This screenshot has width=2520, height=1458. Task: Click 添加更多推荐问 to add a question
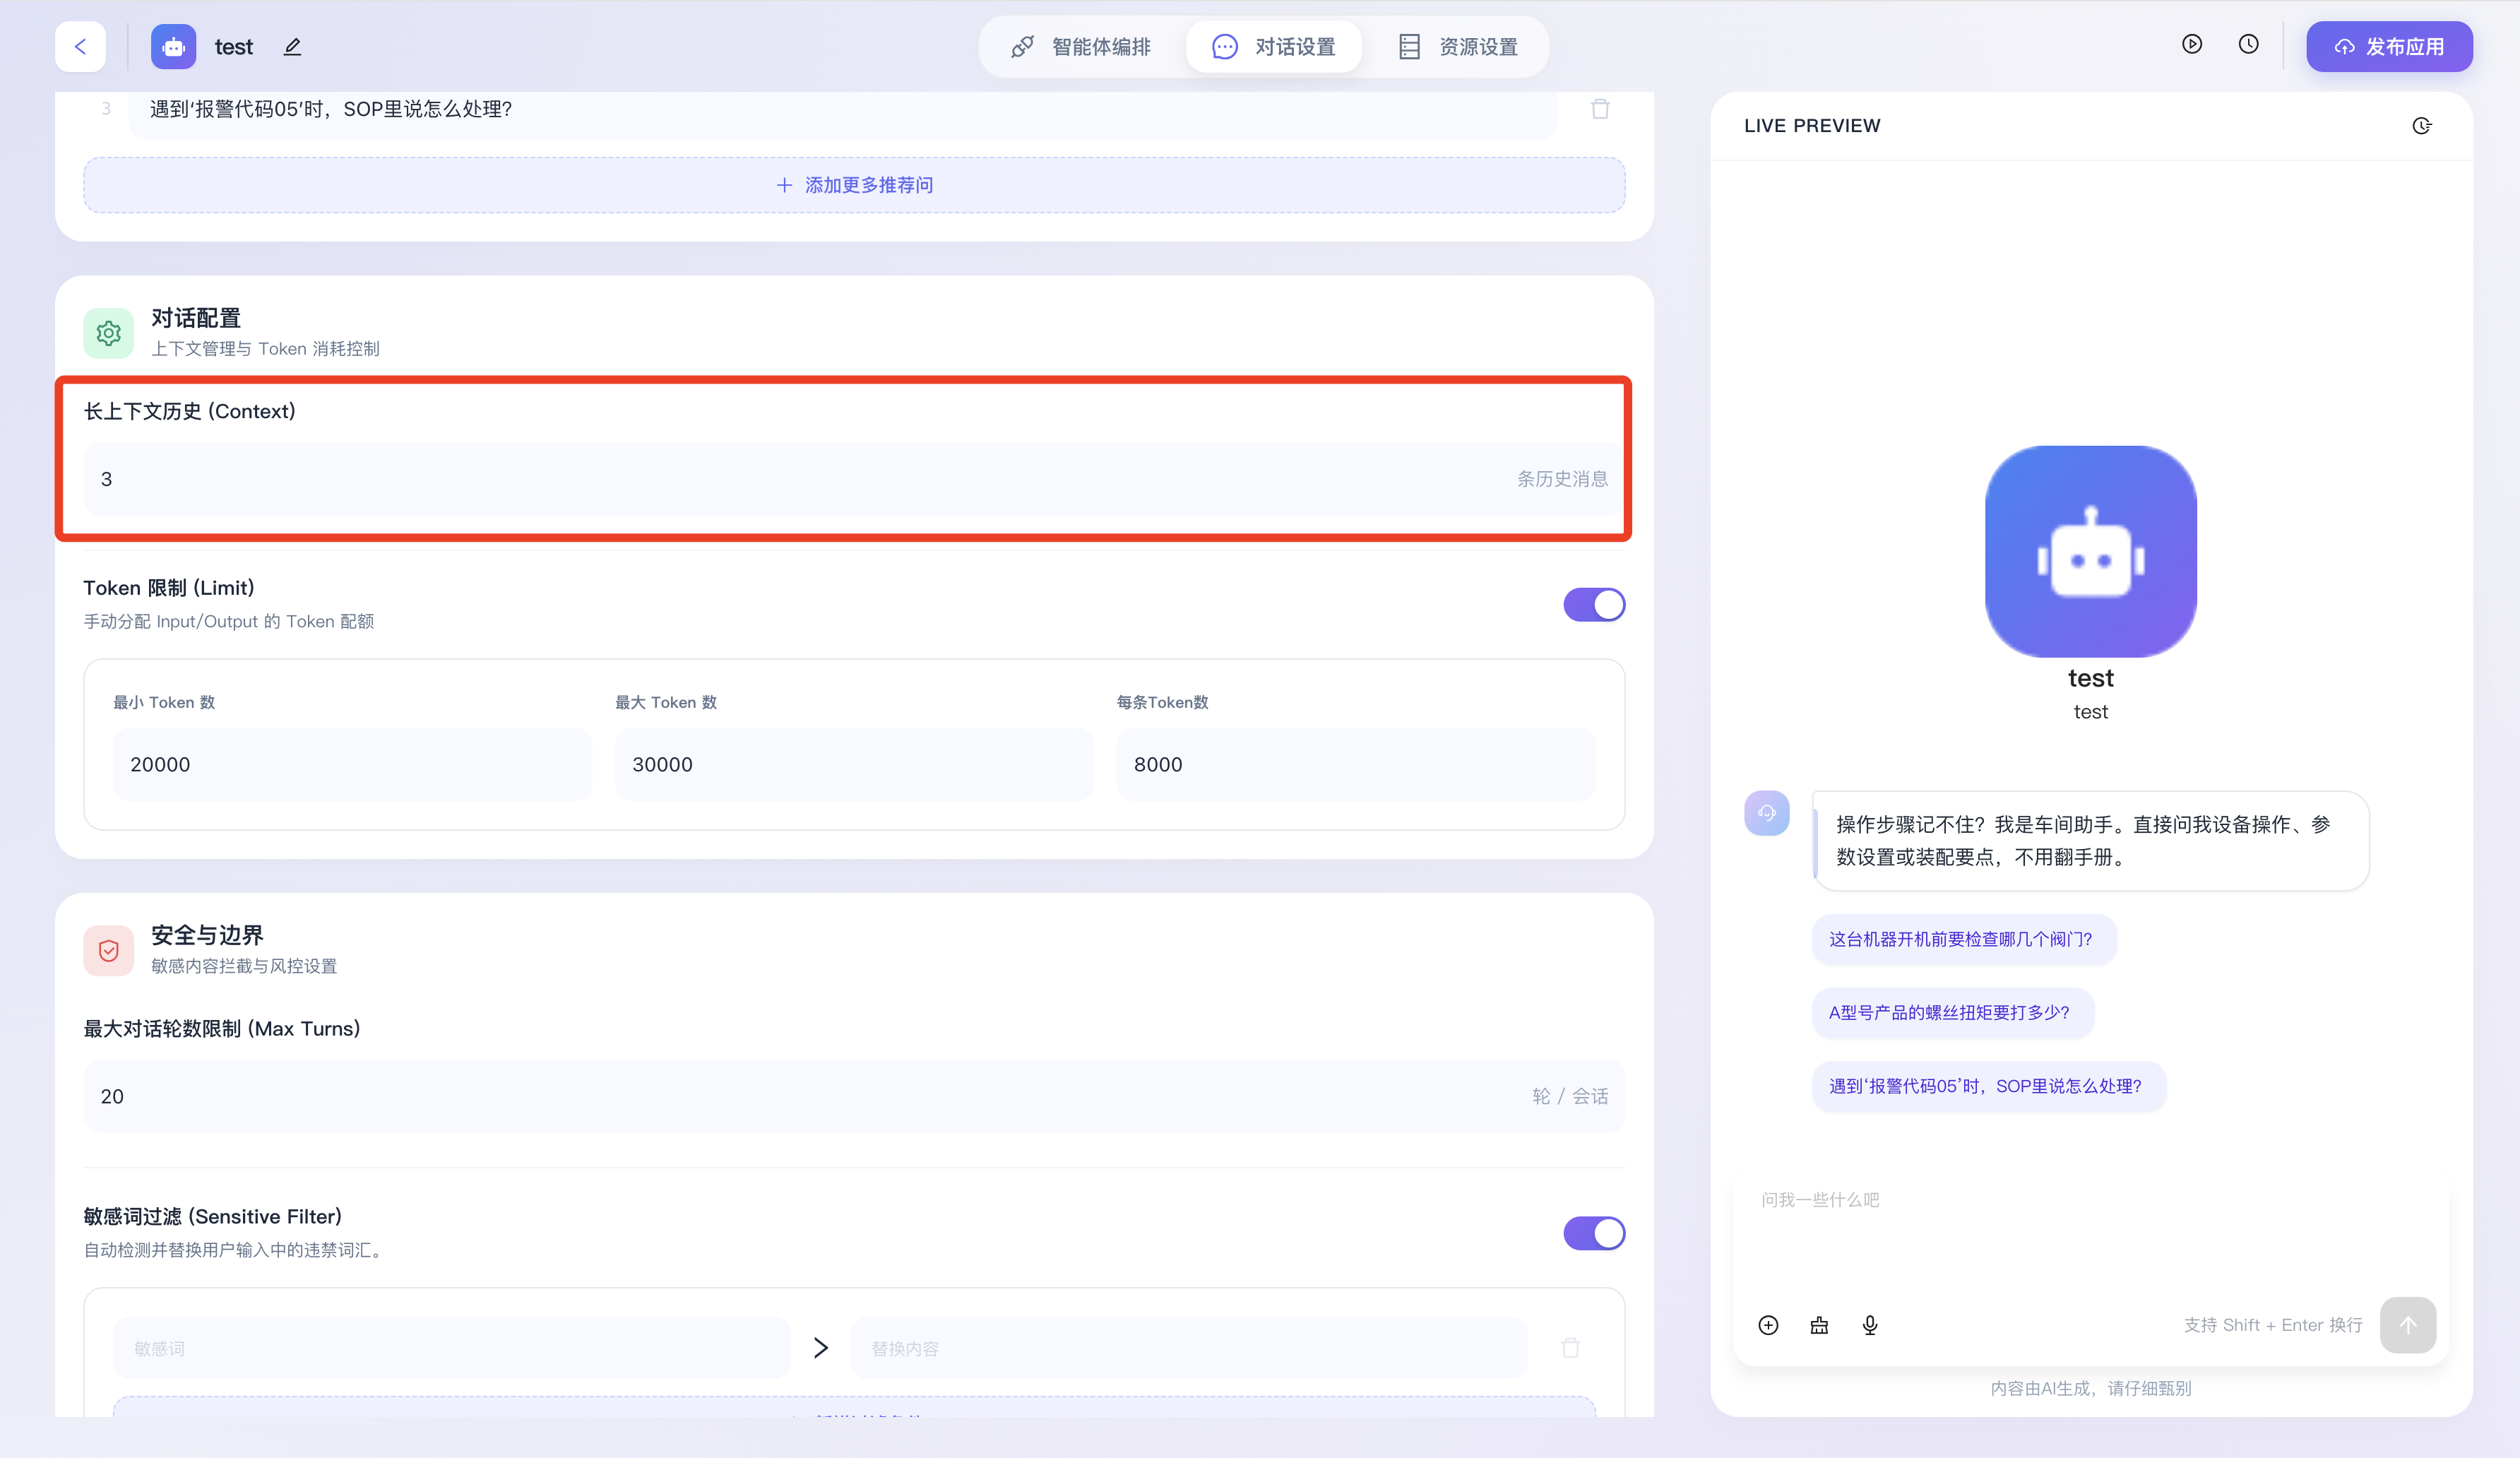click(854, 185)
